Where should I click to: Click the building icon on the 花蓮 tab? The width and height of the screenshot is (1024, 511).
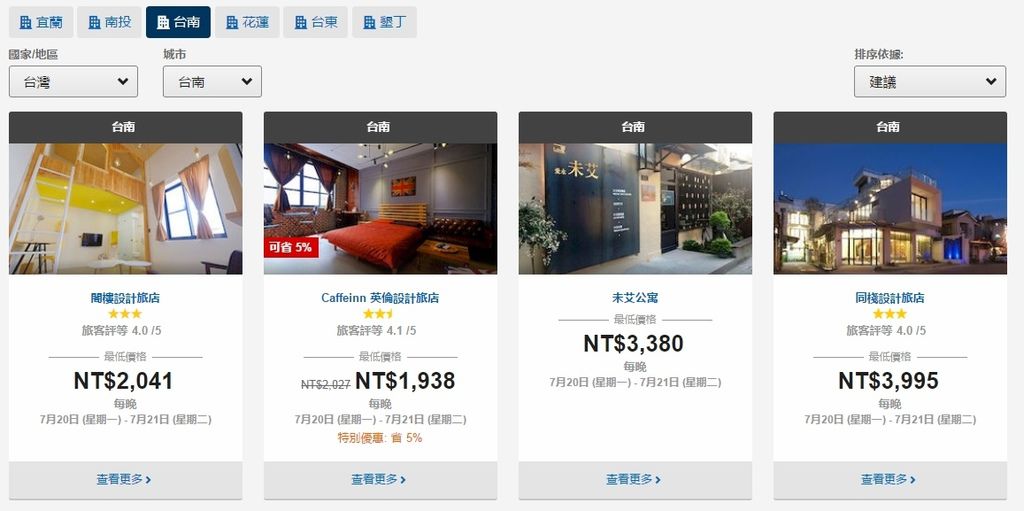232,23
